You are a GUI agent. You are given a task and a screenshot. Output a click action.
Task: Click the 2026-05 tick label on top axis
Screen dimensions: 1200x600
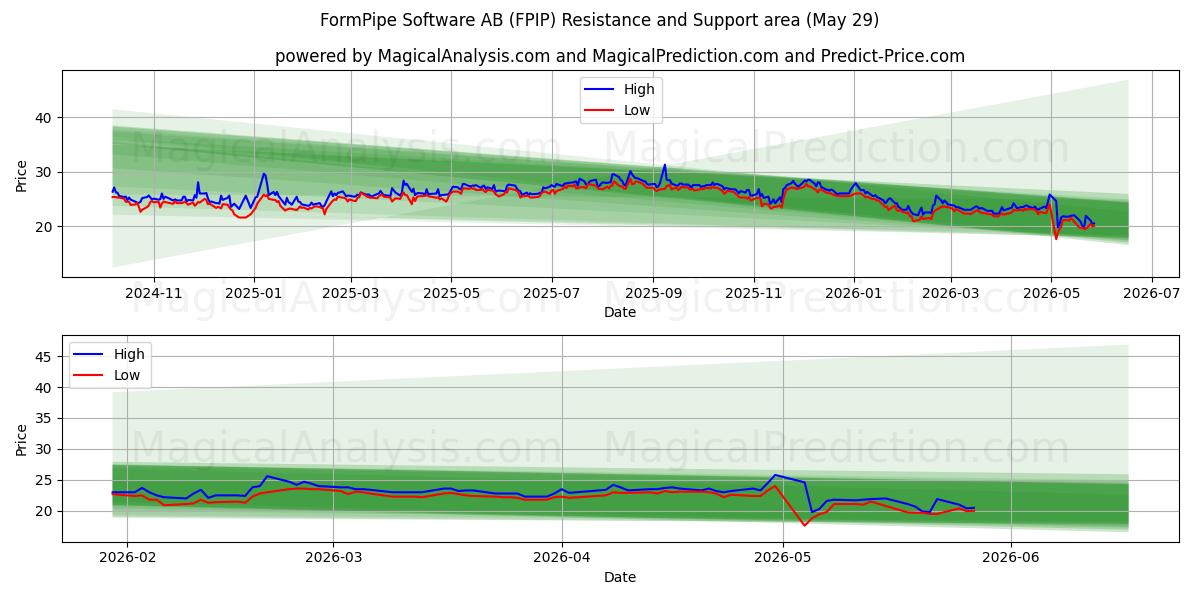(1051, 294)
